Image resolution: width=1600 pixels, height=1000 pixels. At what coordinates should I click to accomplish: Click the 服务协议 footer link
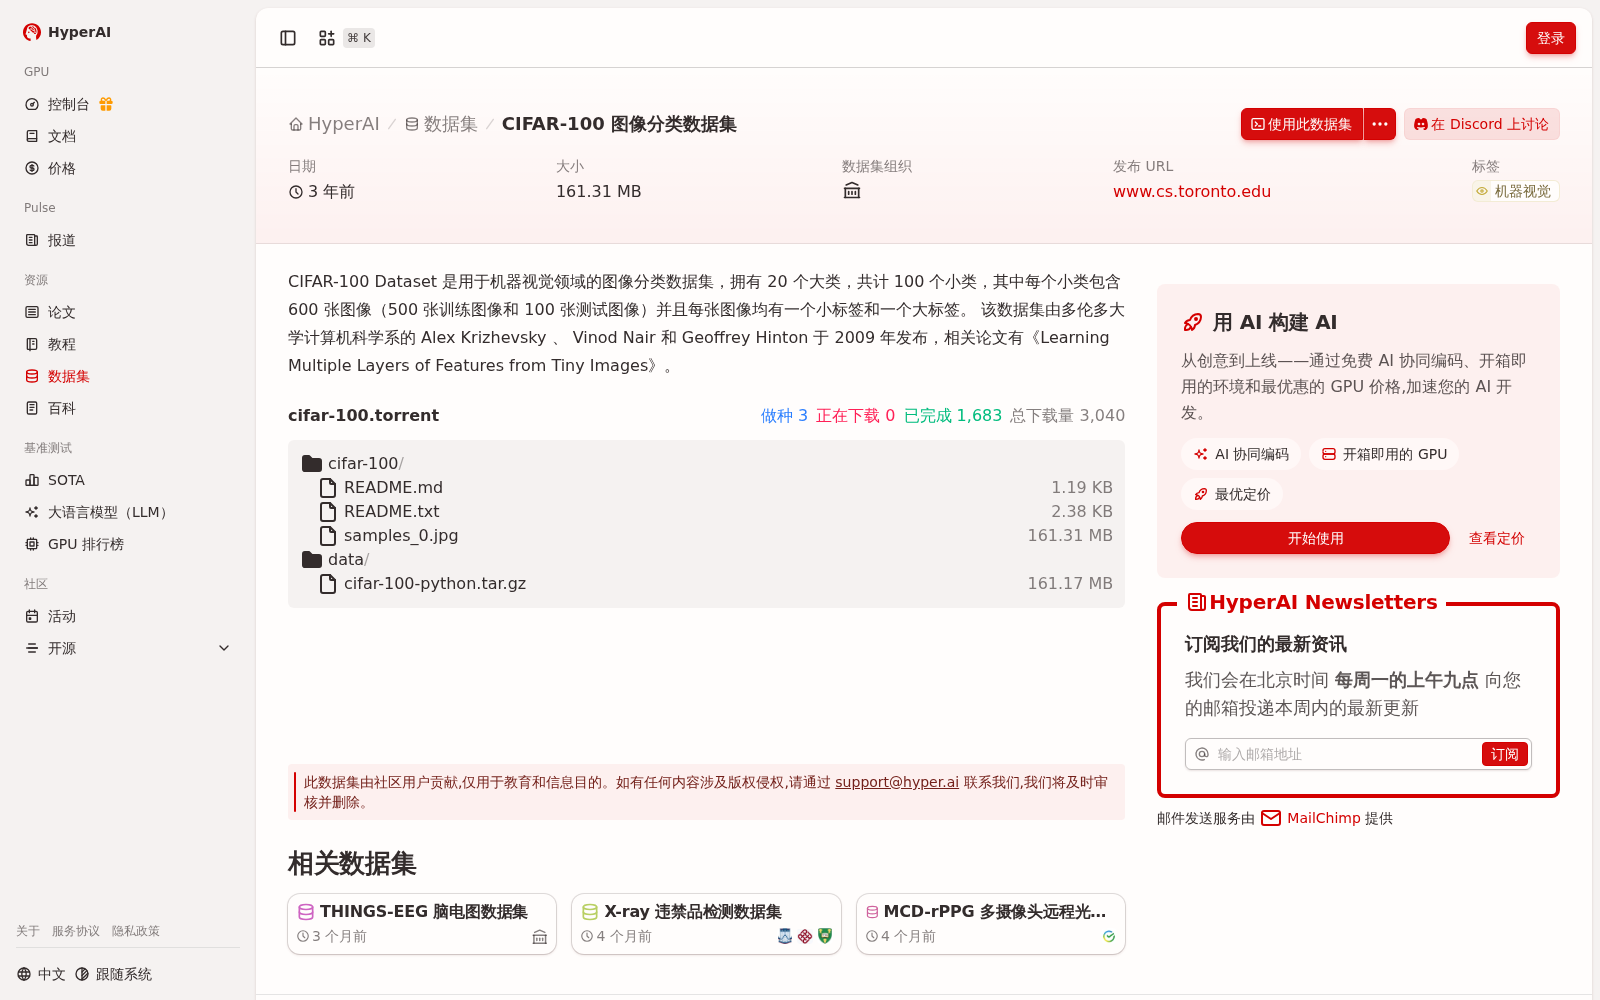[x=76, y=931]
